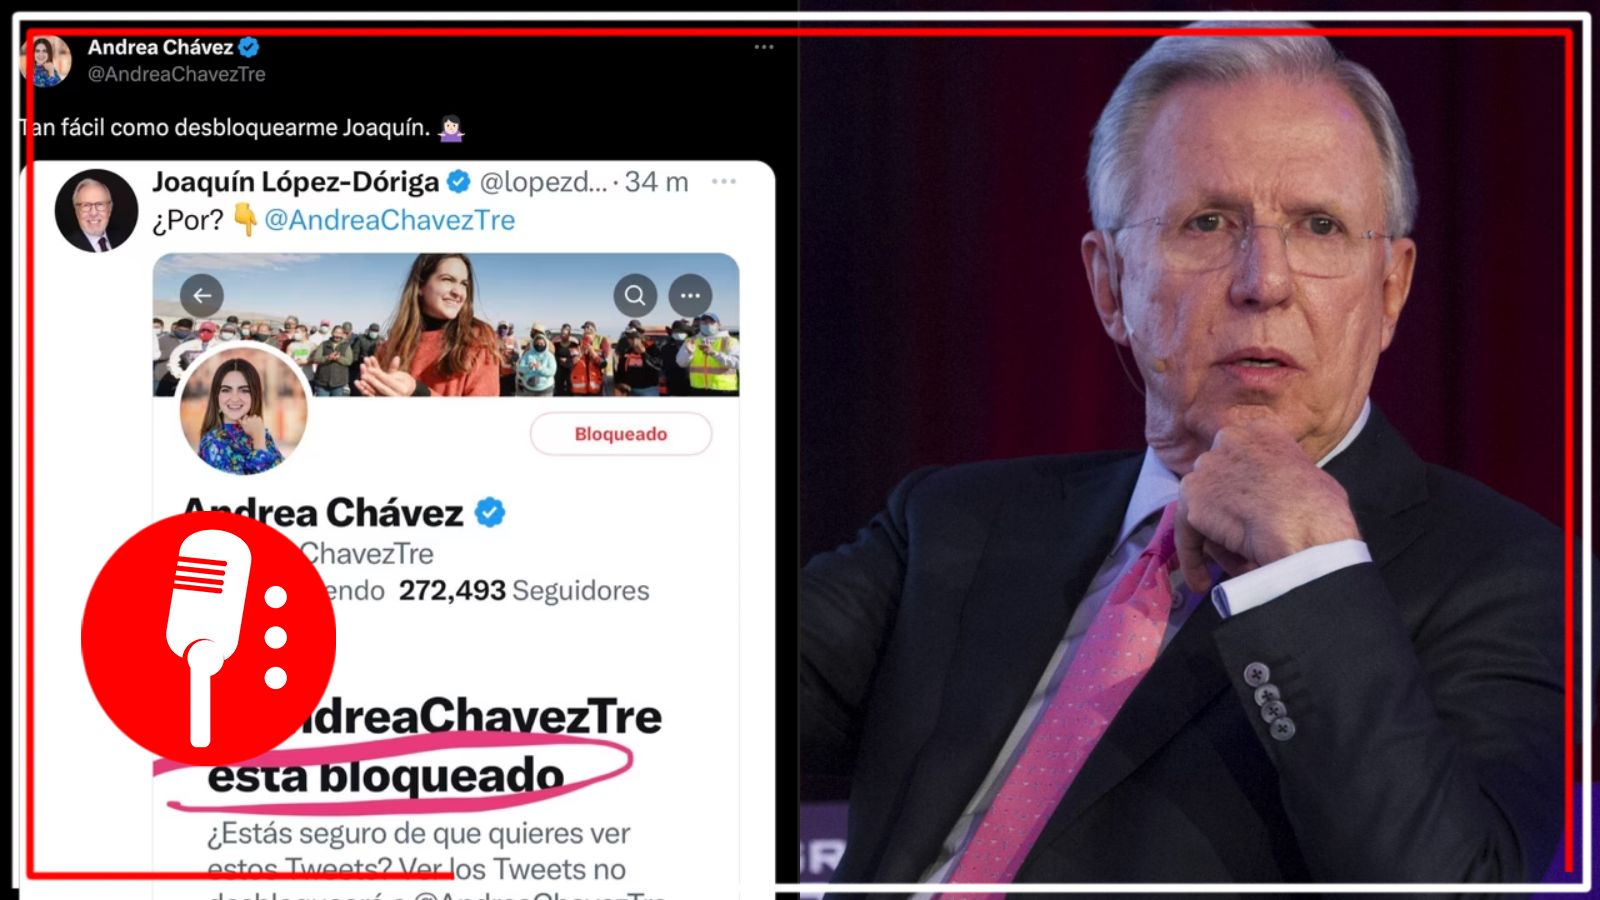Click Joaquín López-Dóriga's round avatar photo

point(96,210)
